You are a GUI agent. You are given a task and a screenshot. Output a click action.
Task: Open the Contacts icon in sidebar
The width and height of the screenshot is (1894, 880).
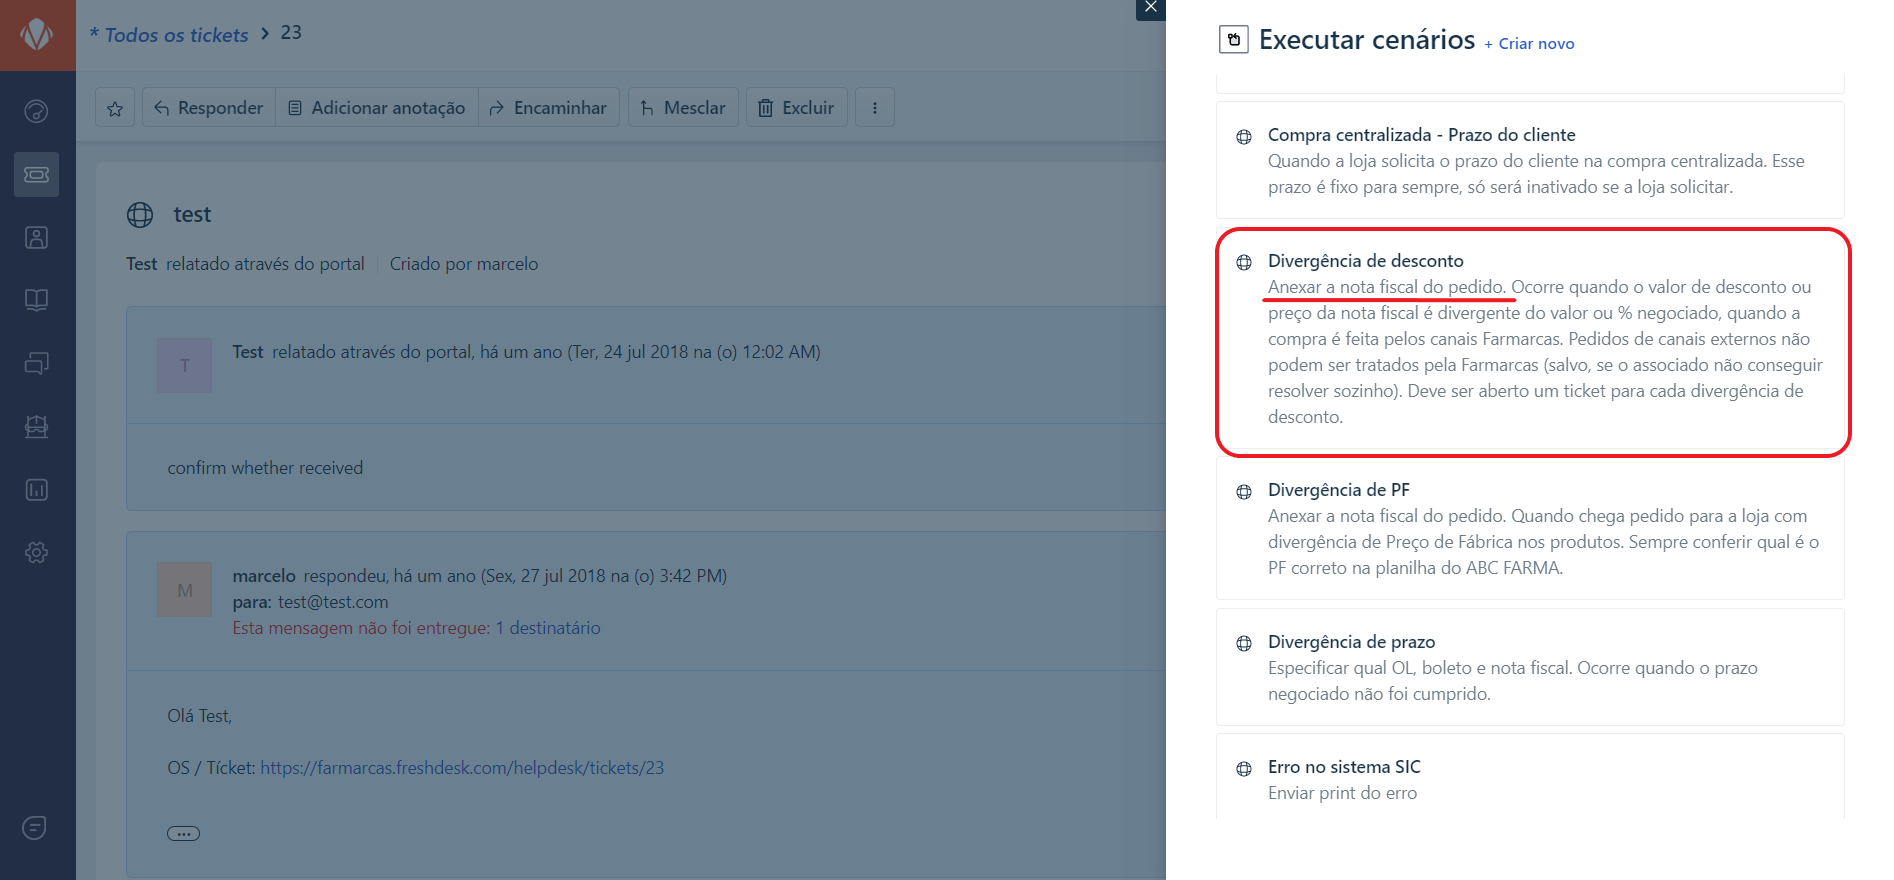37,238
